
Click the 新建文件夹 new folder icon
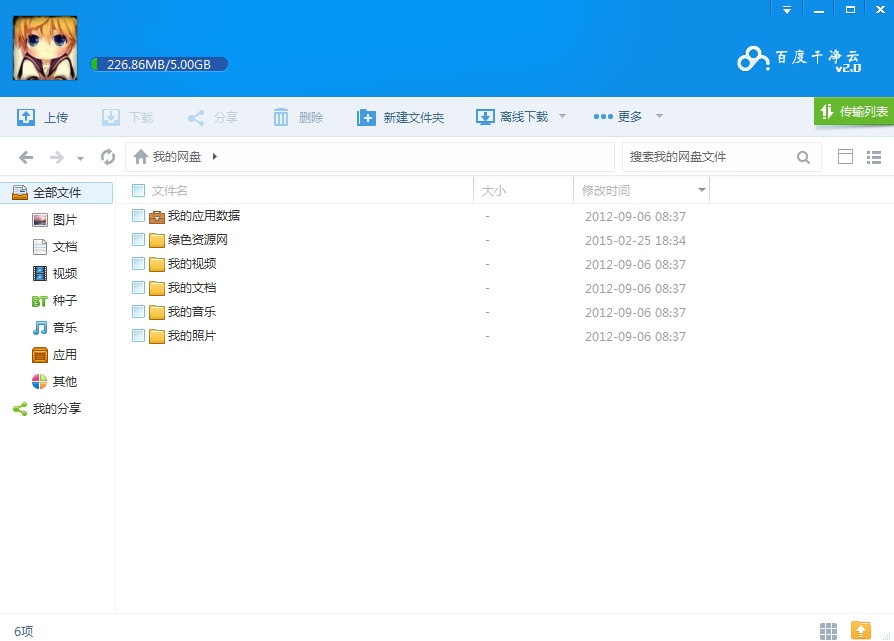(x=366, y=117)
